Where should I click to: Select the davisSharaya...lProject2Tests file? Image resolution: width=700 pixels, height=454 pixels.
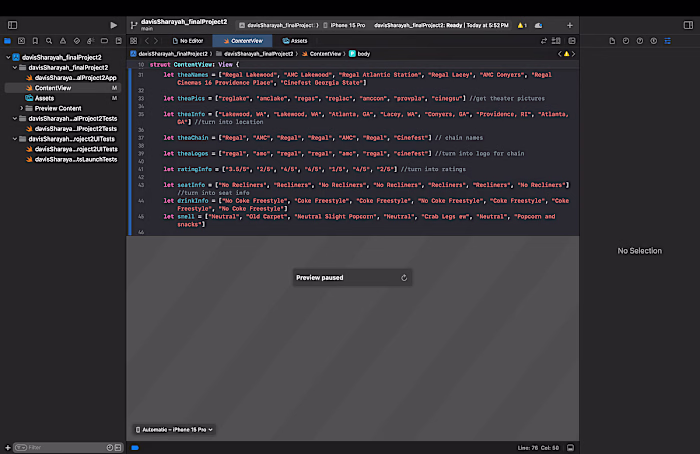[71, 129]
